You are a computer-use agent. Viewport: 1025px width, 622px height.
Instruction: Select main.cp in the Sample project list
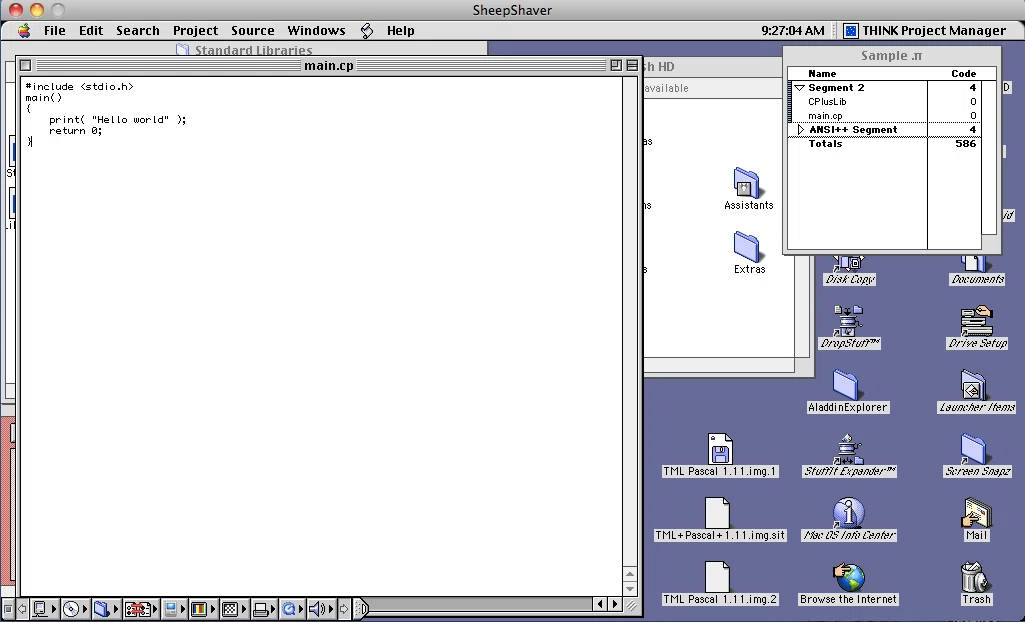[825, 116]
